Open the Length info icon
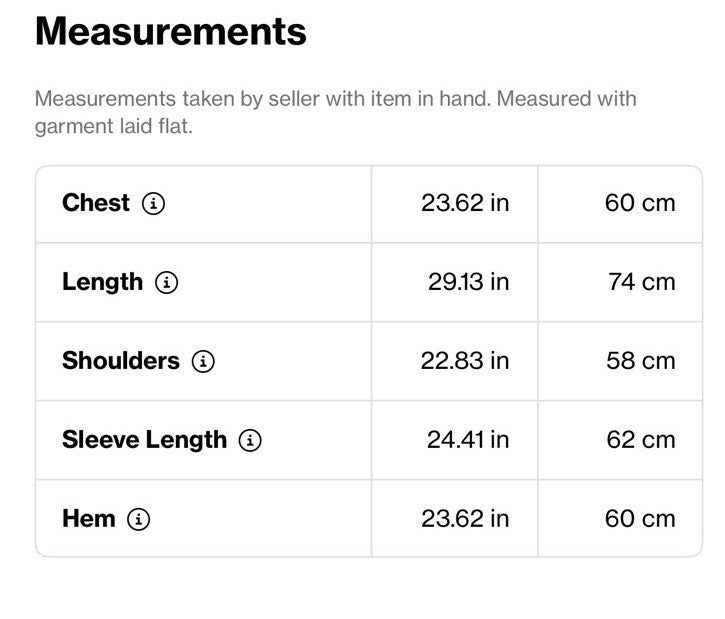This screenshot has width=725, height=619. coord(166,282)
